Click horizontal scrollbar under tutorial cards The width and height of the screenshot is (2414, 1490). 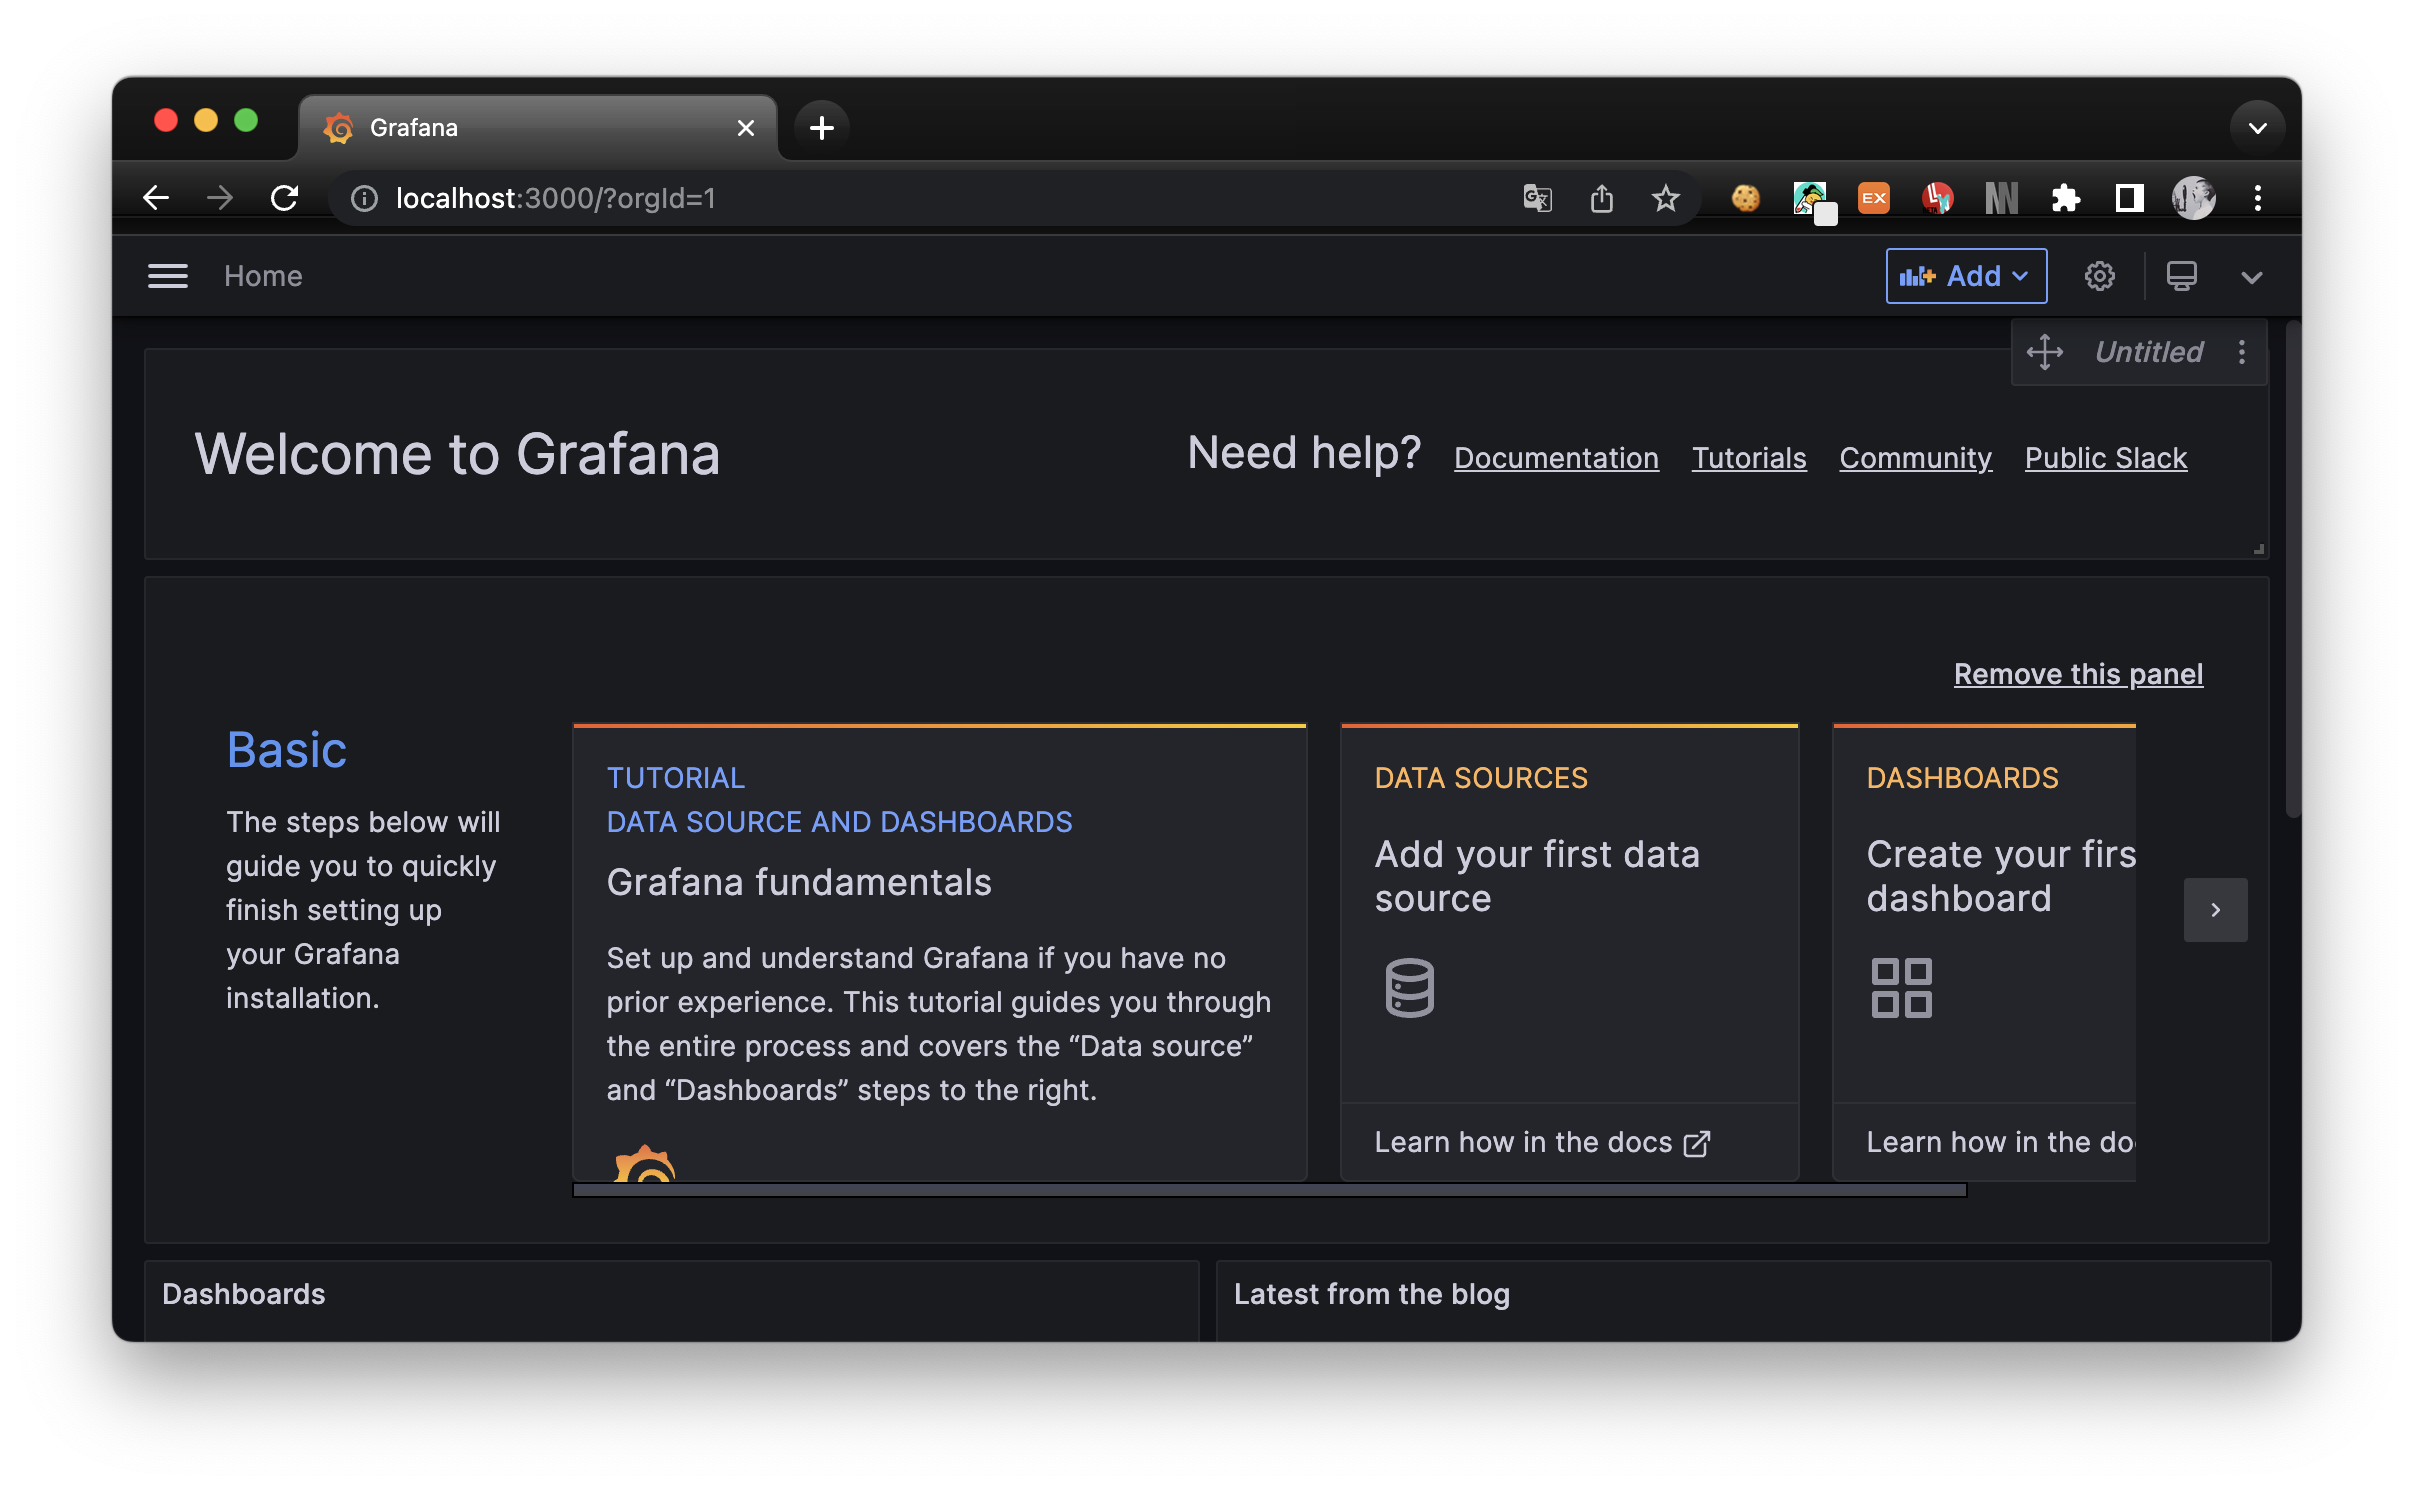coord(1268,1190)
